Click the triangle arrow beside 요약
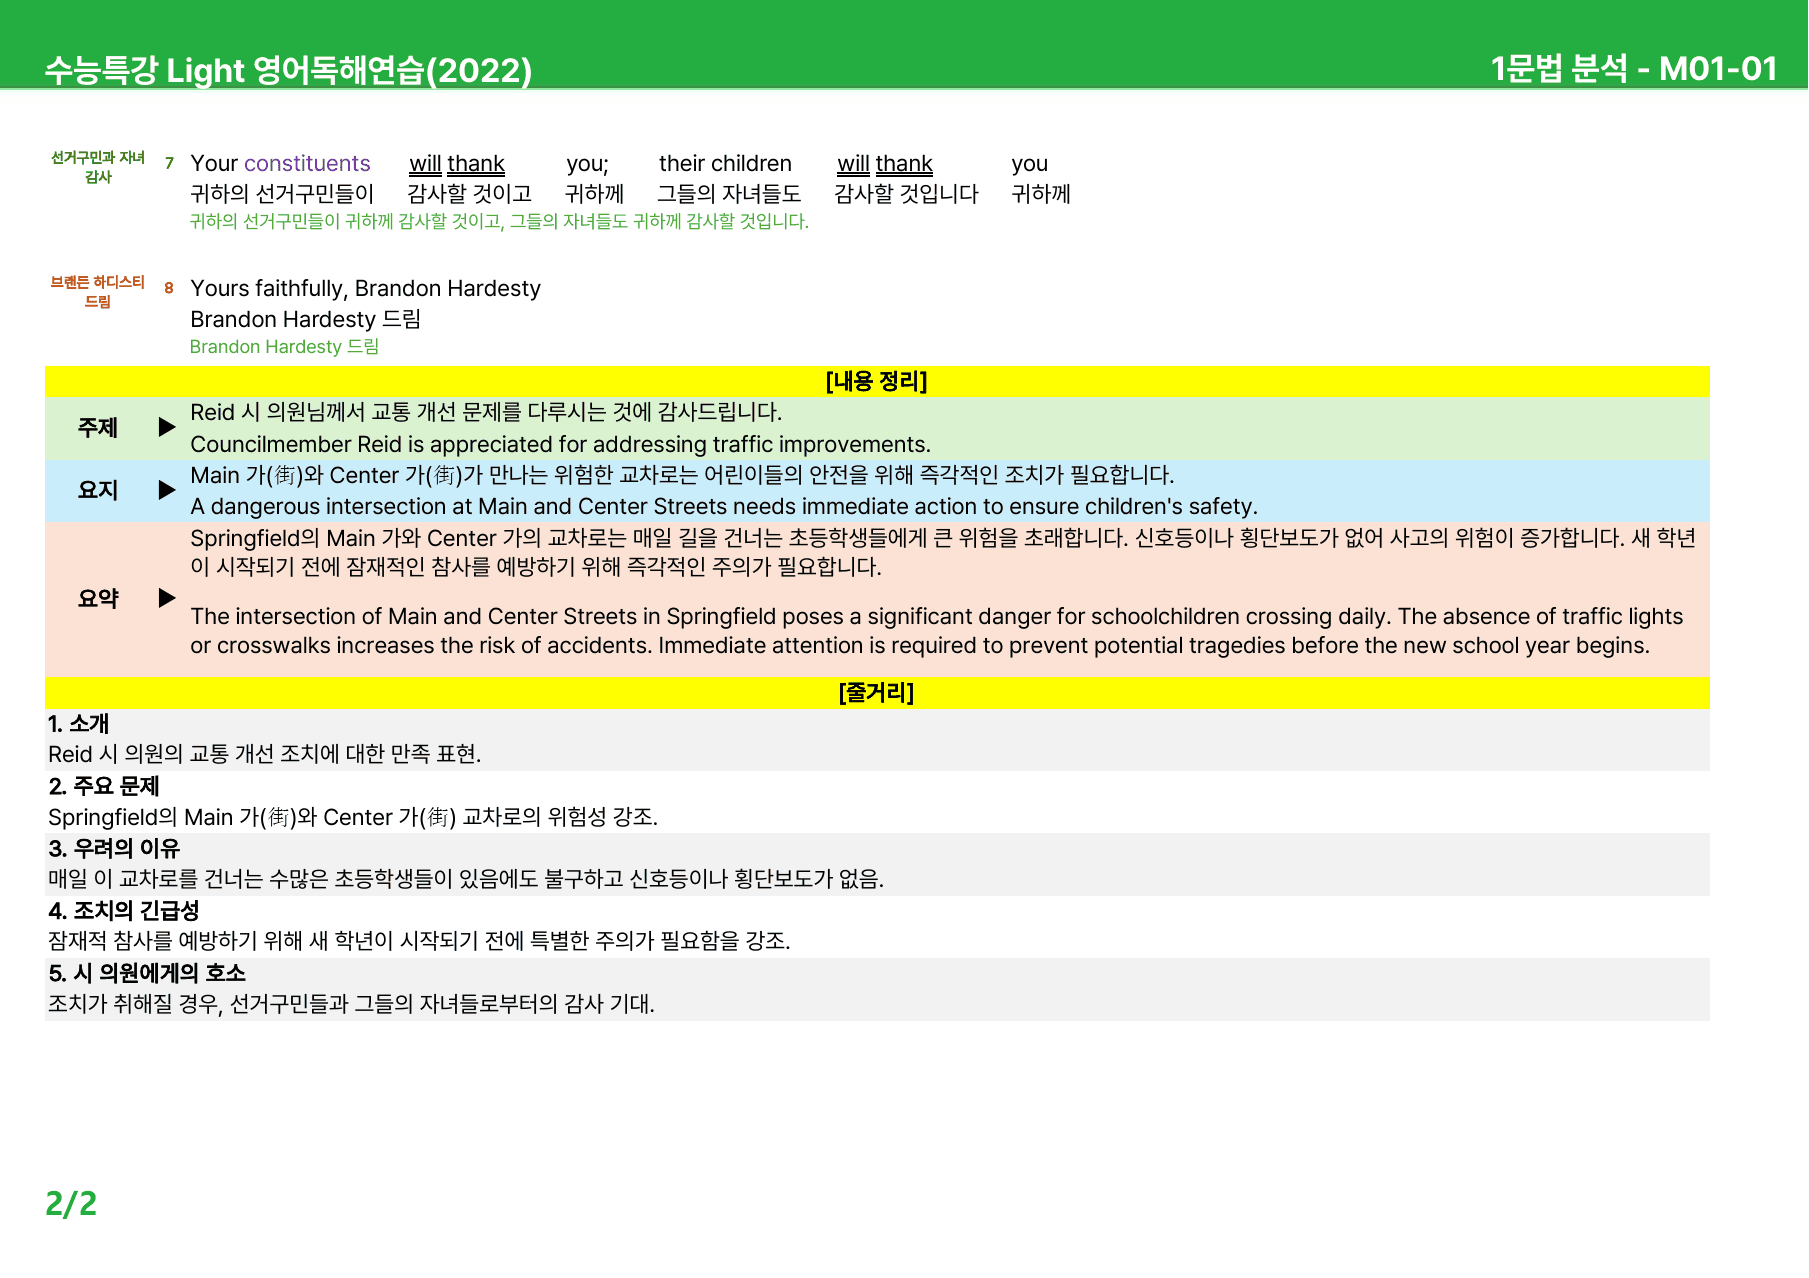 (x=167, y=598)
